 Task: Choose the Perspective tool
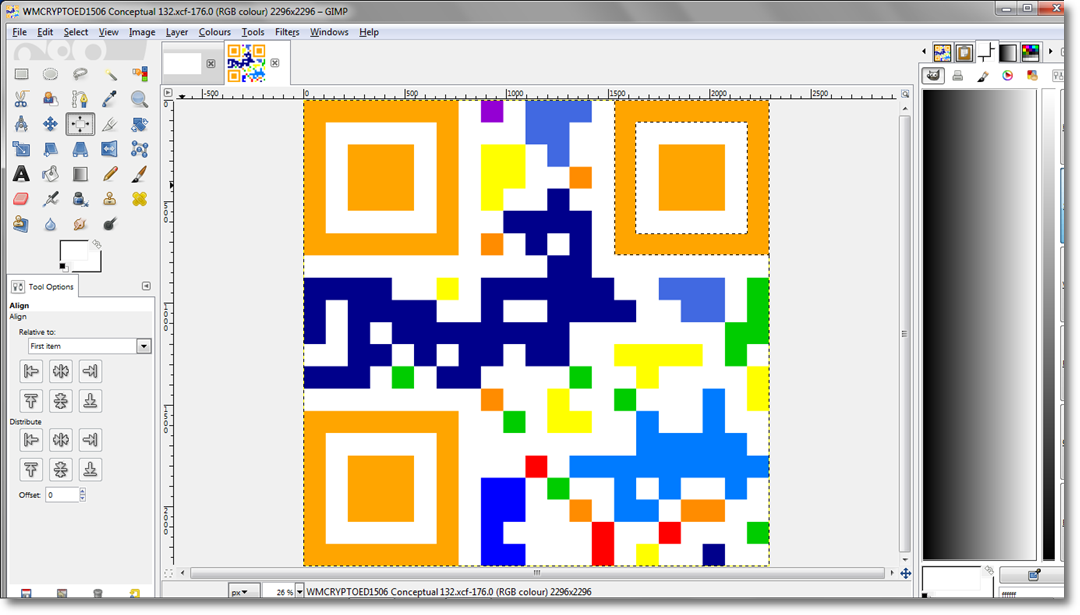pos(80,149)
